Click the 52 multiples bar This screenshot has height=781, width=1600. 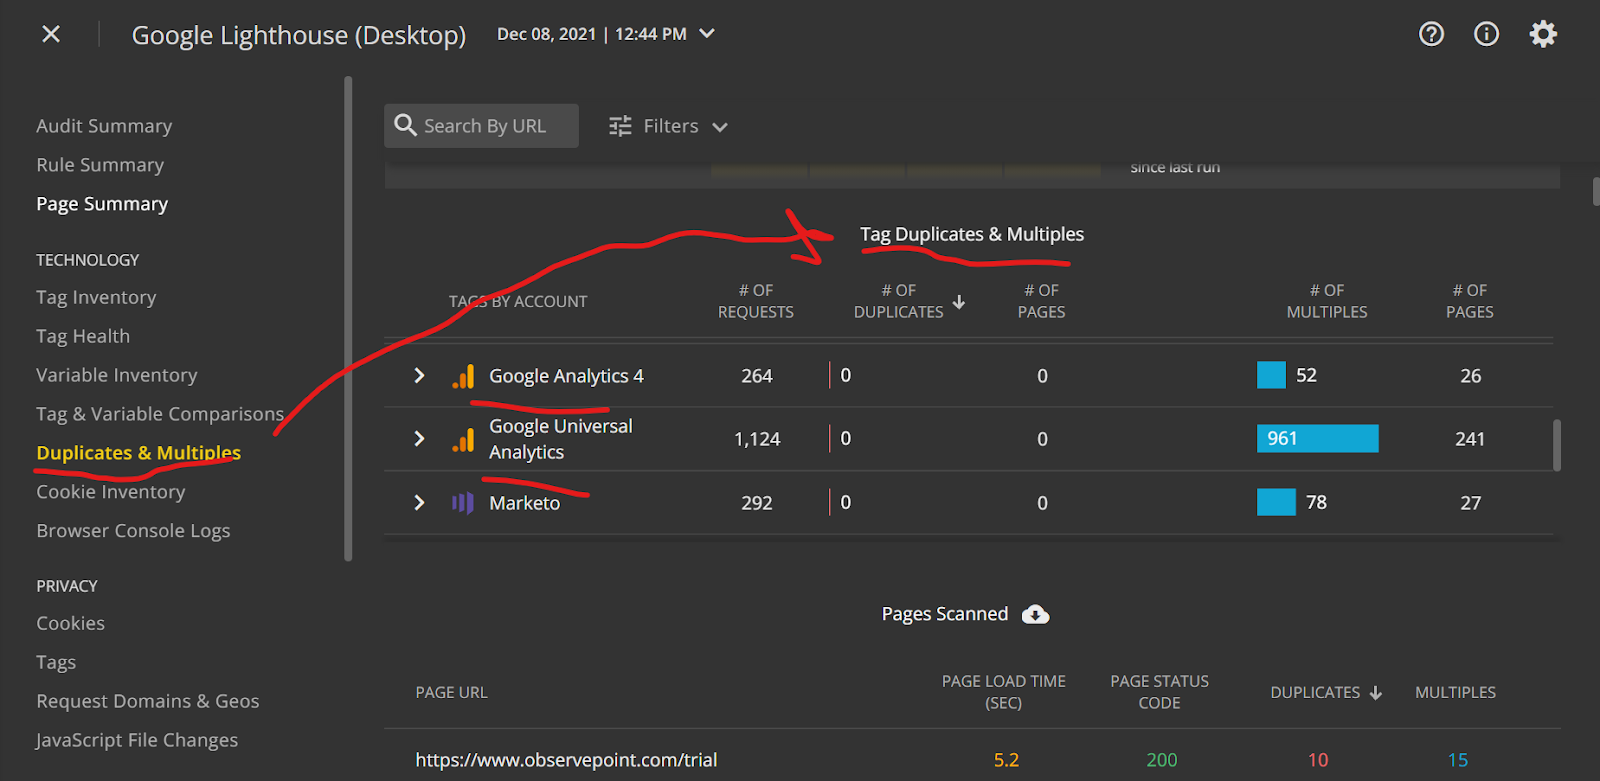coord(1271,375)
